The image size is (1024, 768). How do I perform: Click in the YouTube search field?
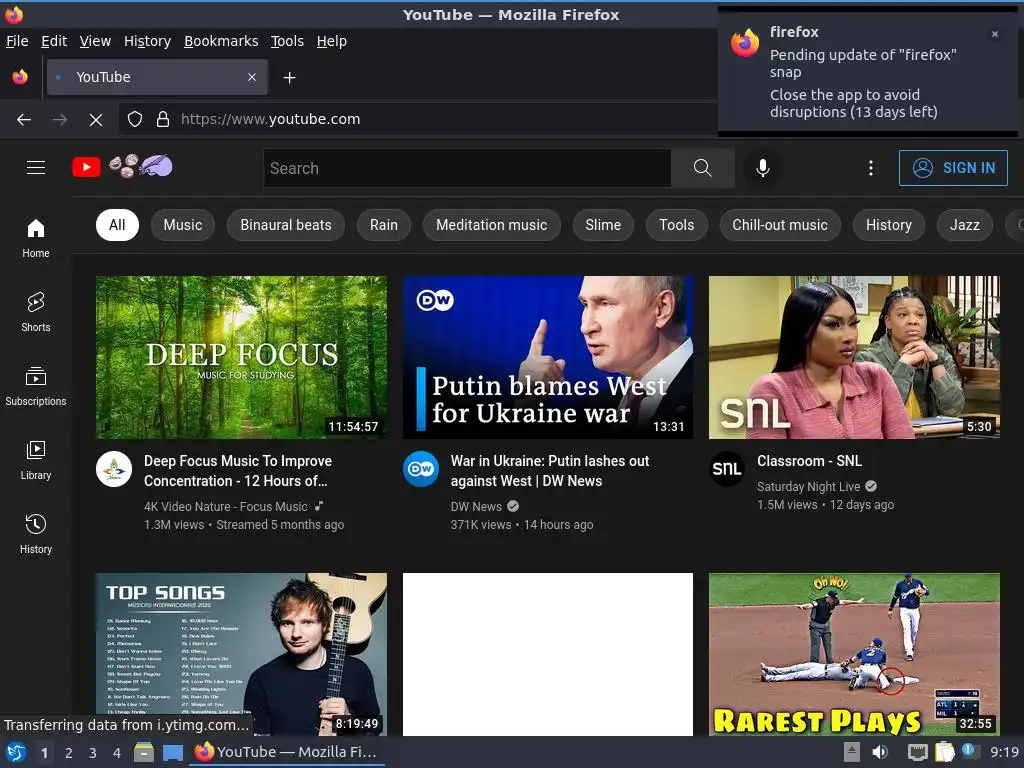tap(467, 168)
